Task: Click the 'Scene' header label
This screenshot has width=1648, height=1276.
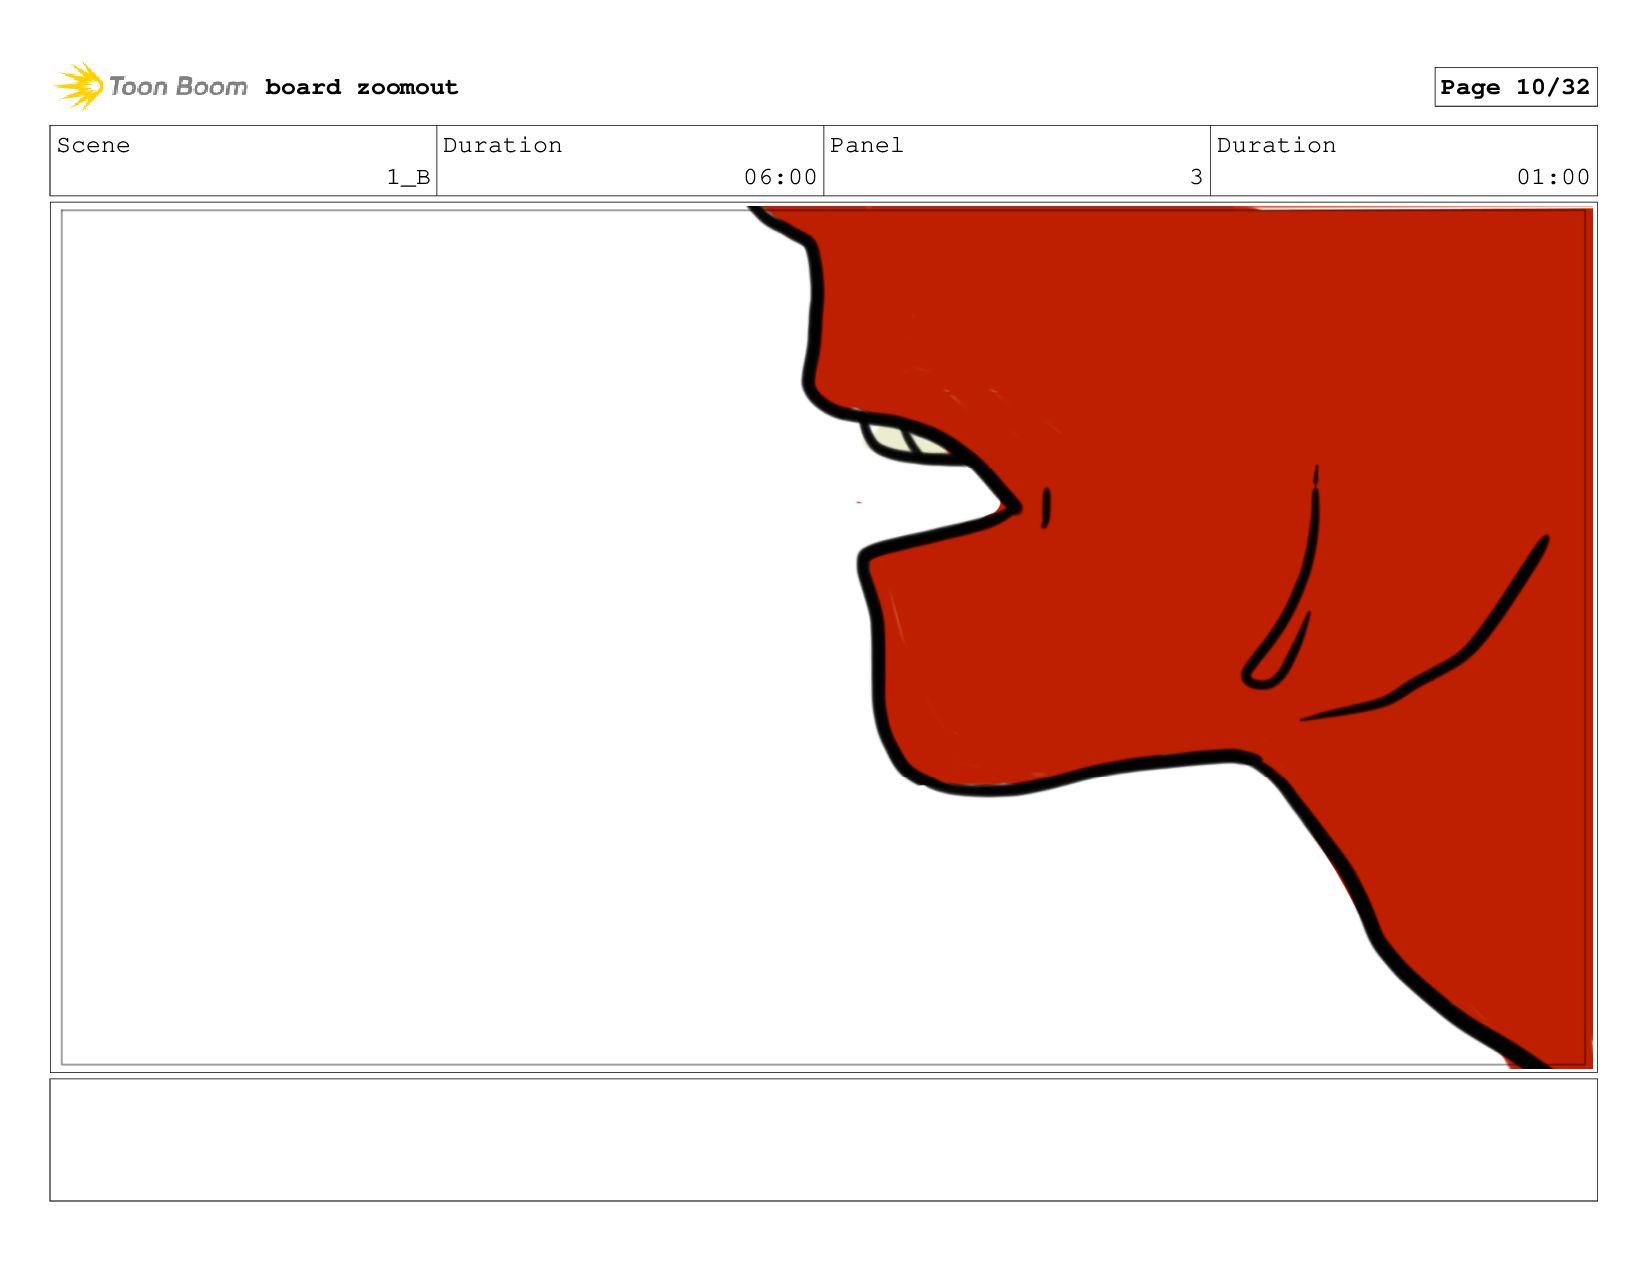Action: tap(93, 145)
